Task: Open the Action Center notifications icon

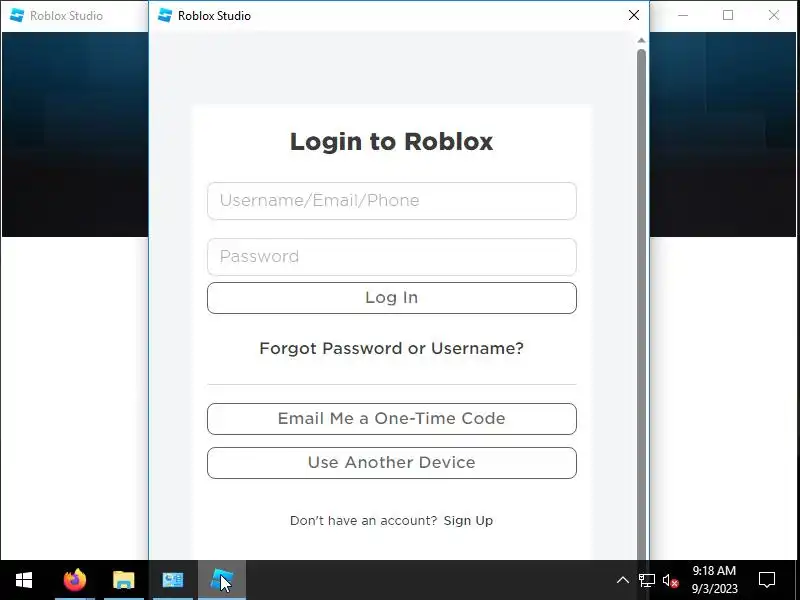Action: tap(767, 580)
